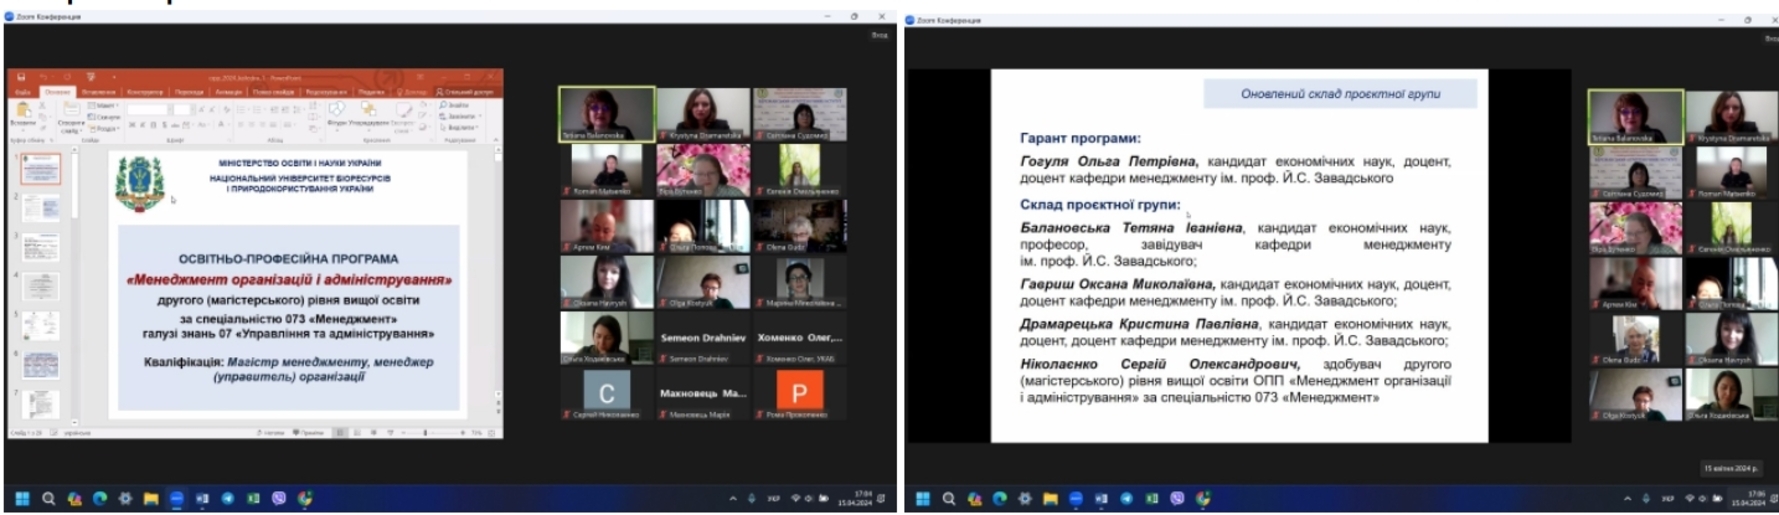Select slide 2 thumbnail in PowerPoint panel
Viewport: 1779px width, 515px height.
click(x=41, y=208)
